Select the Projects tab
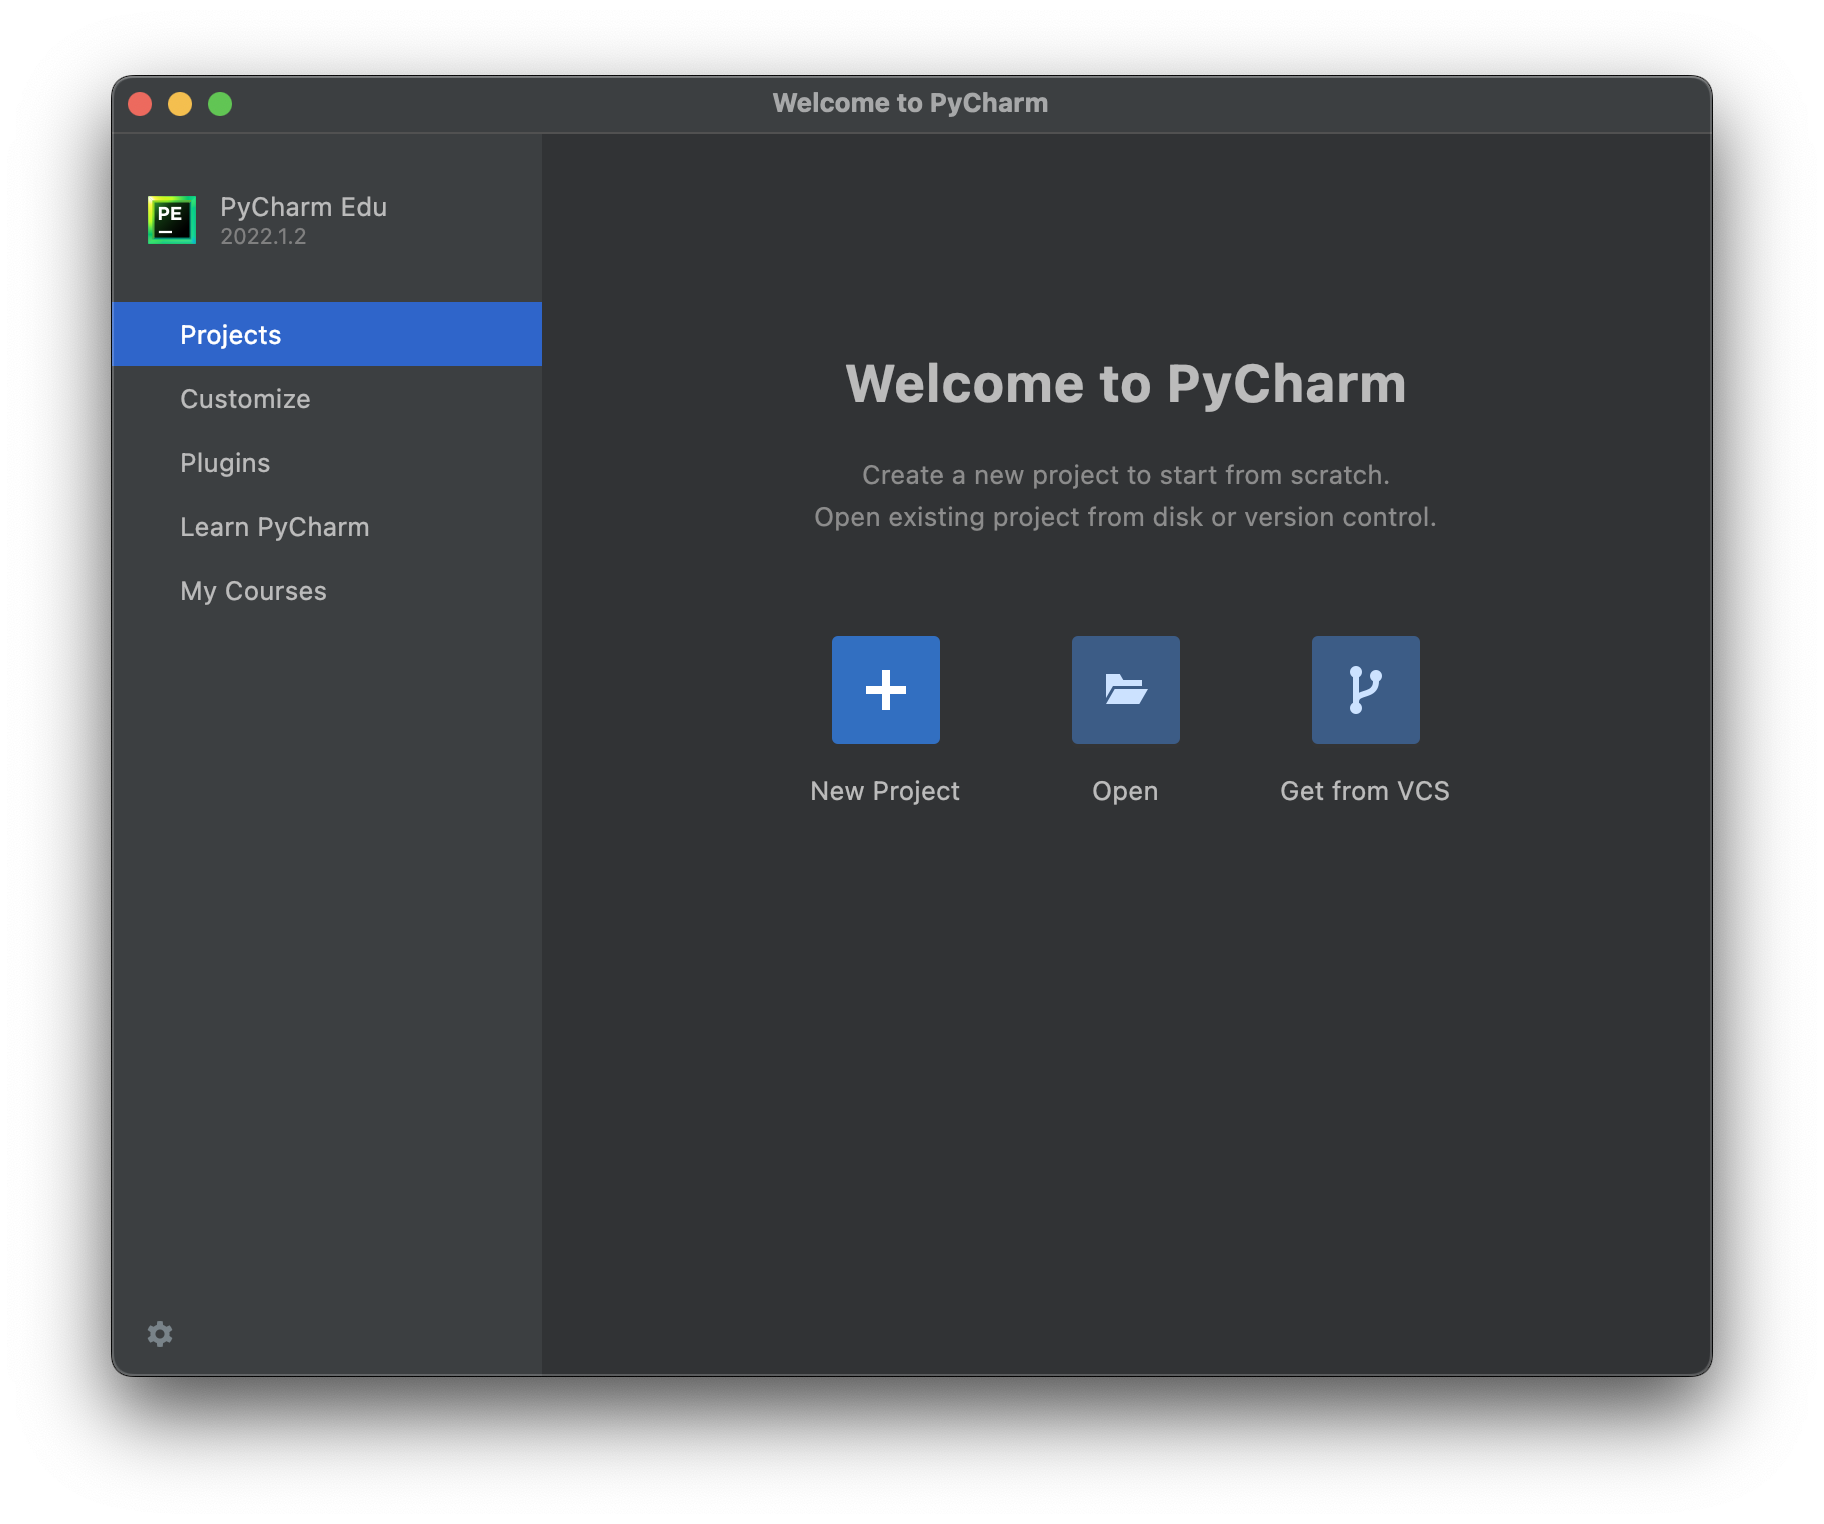1824x1524 pixels. (x=327, y=334)
